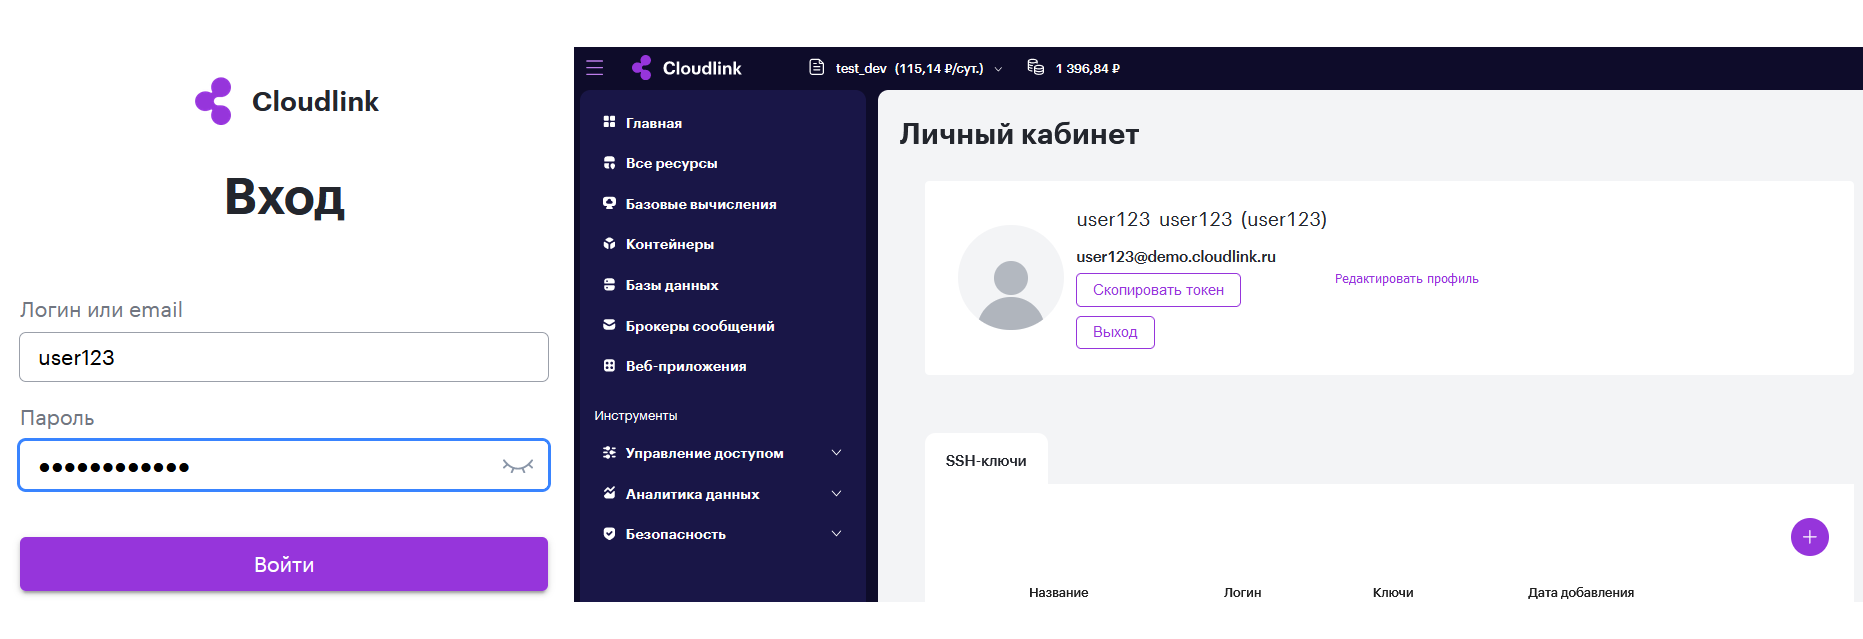This screenshot has width=1863, height=639.
Task: Add a new SSH key with the plus button
Action: (x=1809, y=537)
